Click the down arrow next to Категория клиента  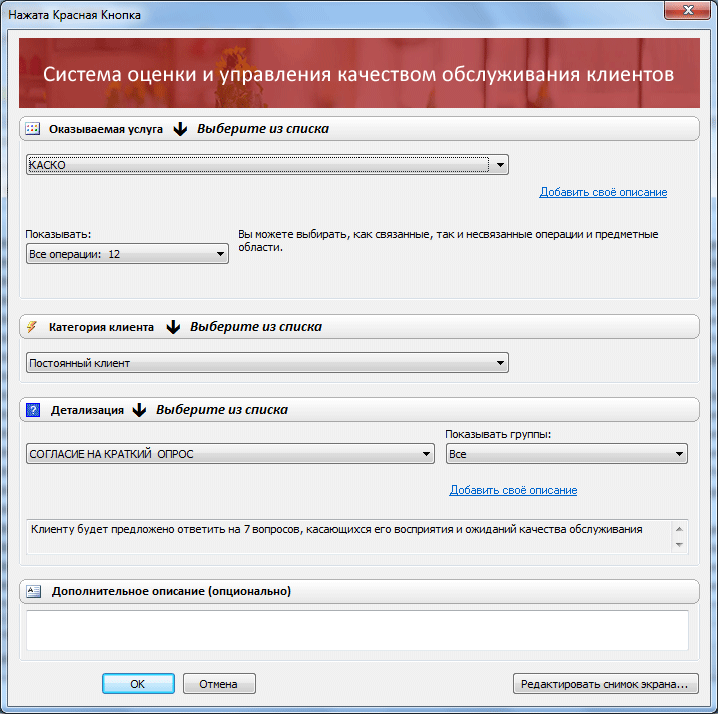pos(172,327)
